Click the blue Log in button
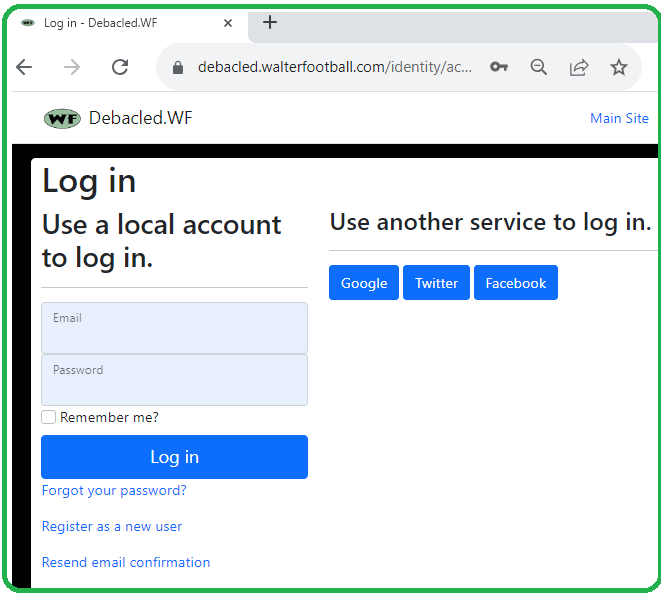This screenshot has width=667, height=596. 174,457
